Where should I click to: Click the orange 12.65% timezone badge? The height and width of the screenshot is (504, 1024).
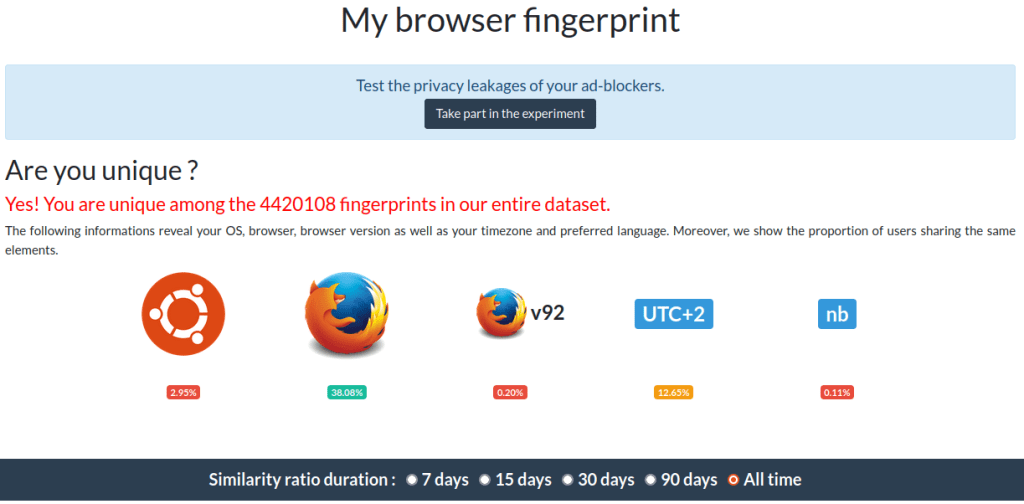point(673,392)
